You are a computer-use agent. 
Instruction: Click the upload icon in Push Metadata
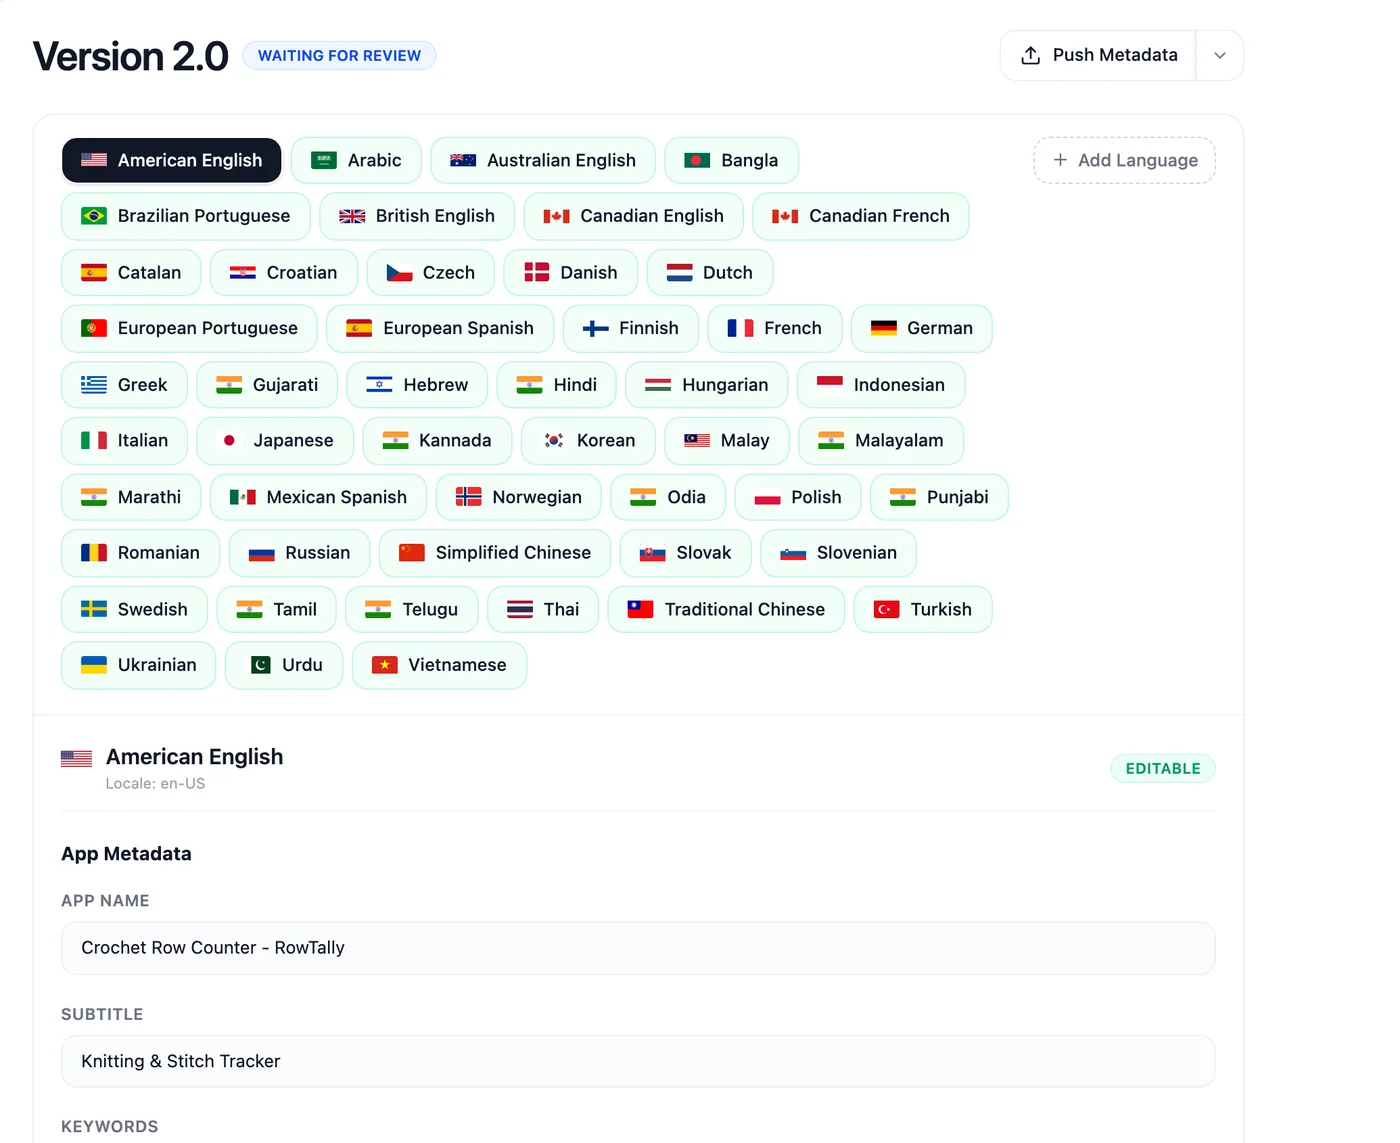[x=1030, y=56]
